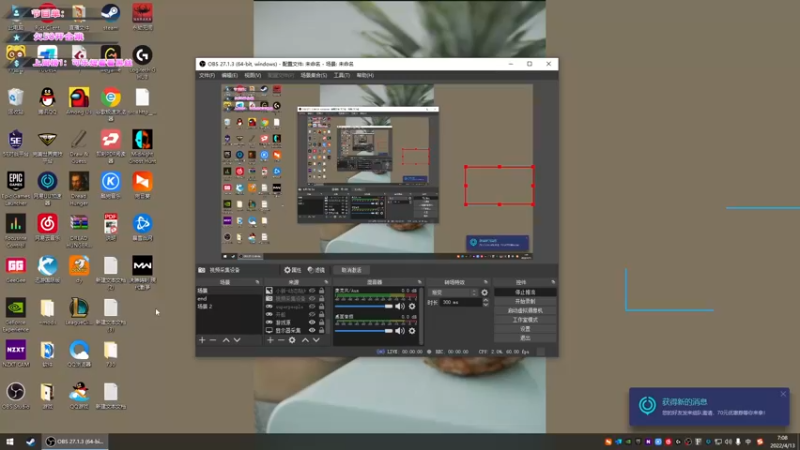Image resolution: width=800 pixels, height=450 pixels.
Task: Select the scene named 场景 2
Action: (x=229, y=306)
